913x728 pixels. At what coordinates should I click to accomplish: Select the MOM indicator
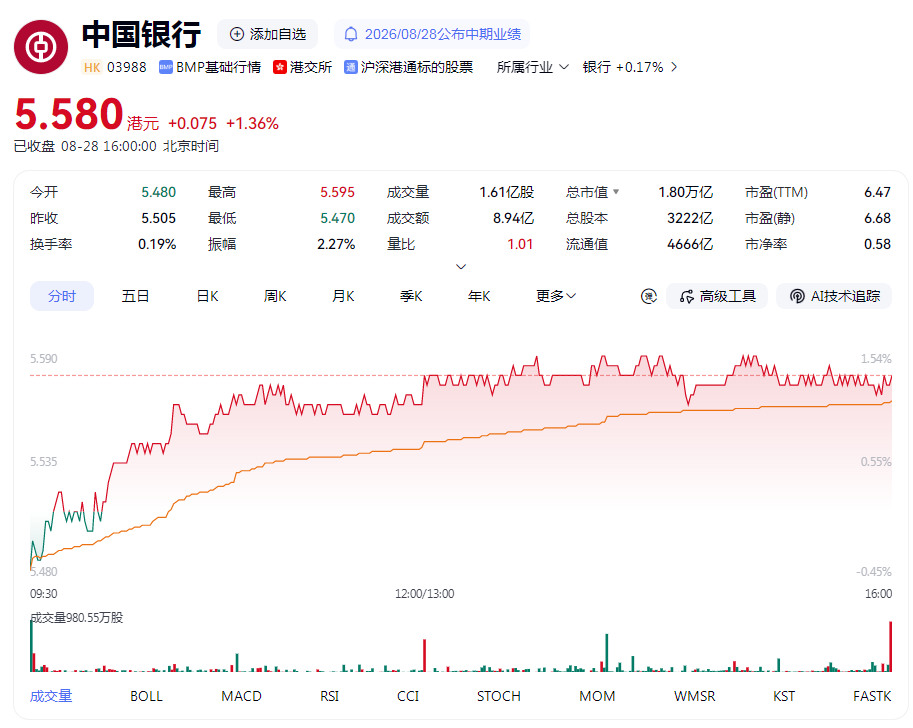(x=597, y=696)
